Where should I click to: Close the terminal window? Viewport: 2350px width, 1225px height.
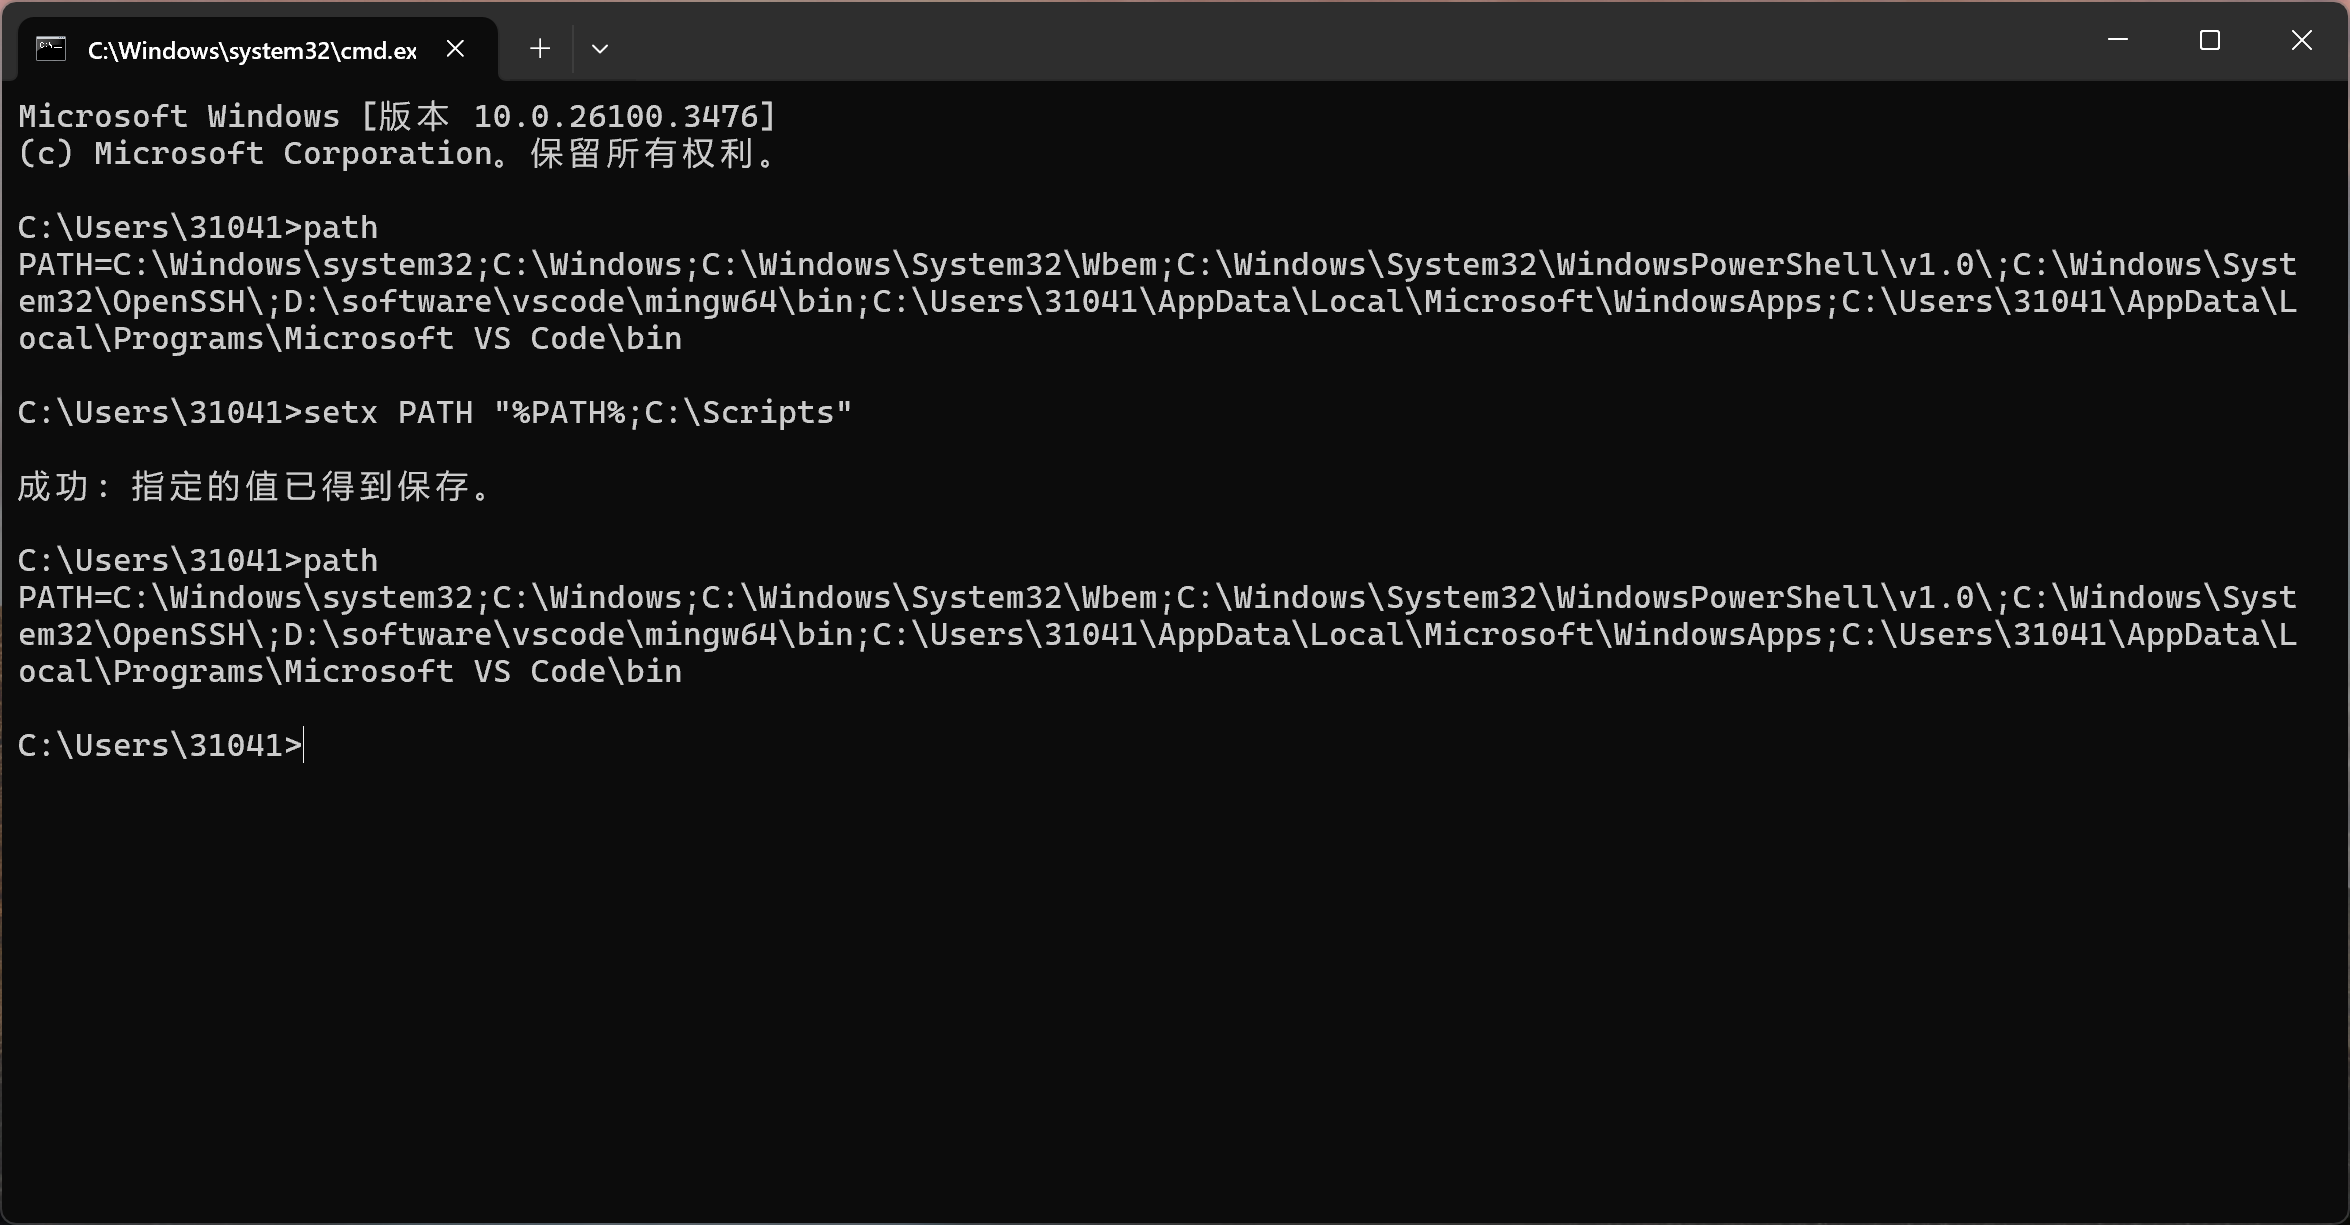point(2302,40)
